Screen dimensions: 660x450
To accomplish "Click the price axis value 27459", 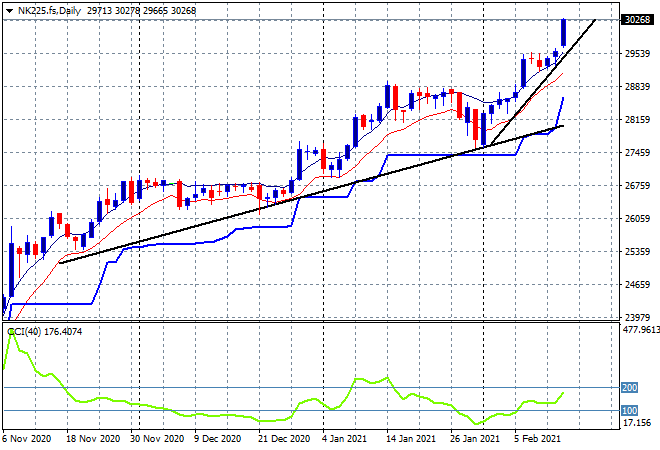I will [x=637, y=152].
